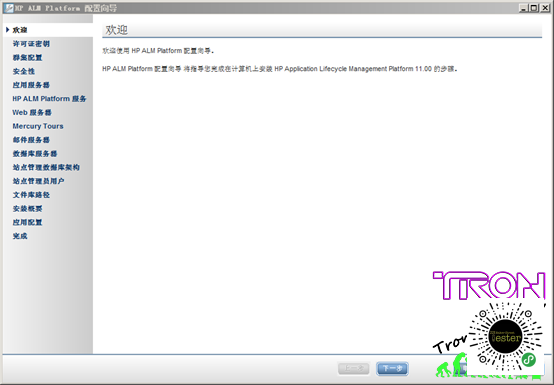Select HP ALM Platform 服务 step
The width and height of the screenshot is (554, 385).
pyautogui.click(x=49, y=99)
